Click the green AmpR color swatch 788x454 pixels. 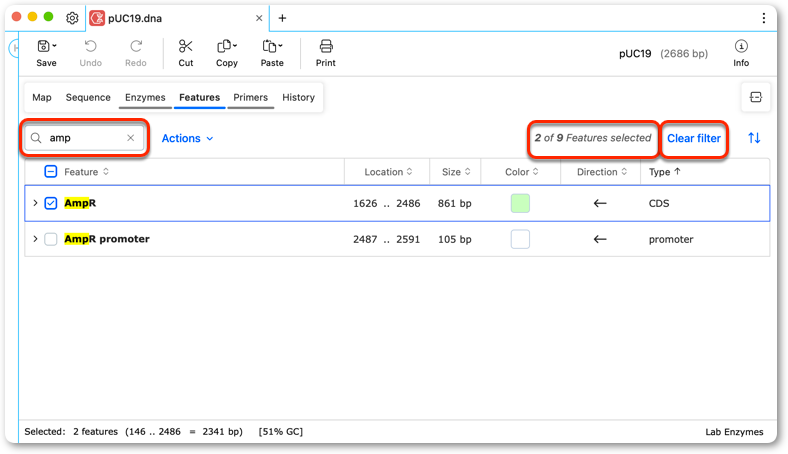(520, 203)
